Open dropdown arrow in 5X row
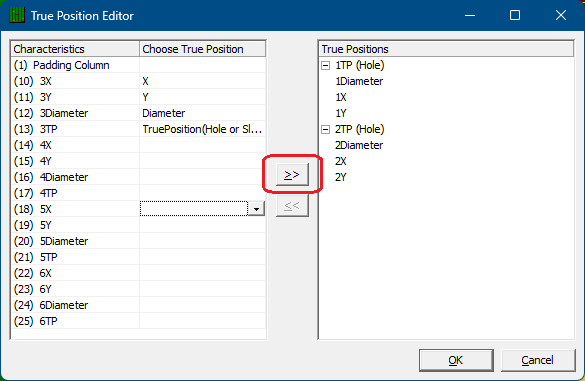 coord(256,209)
